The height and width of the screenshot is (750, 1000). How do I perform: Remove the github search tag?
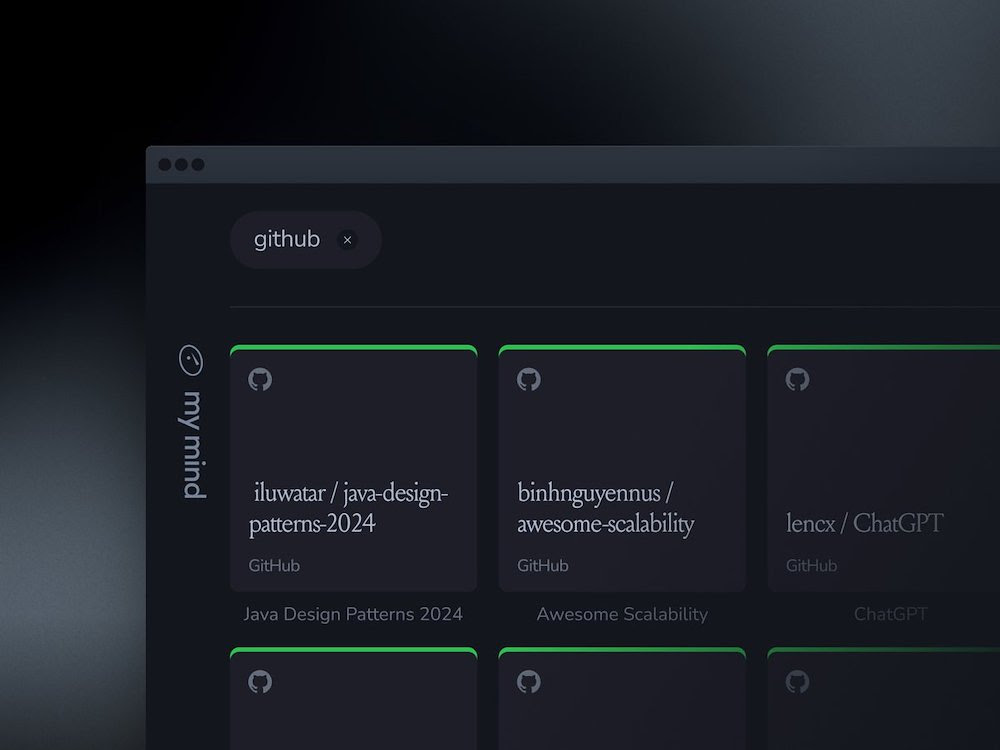(x=347, y=240)
